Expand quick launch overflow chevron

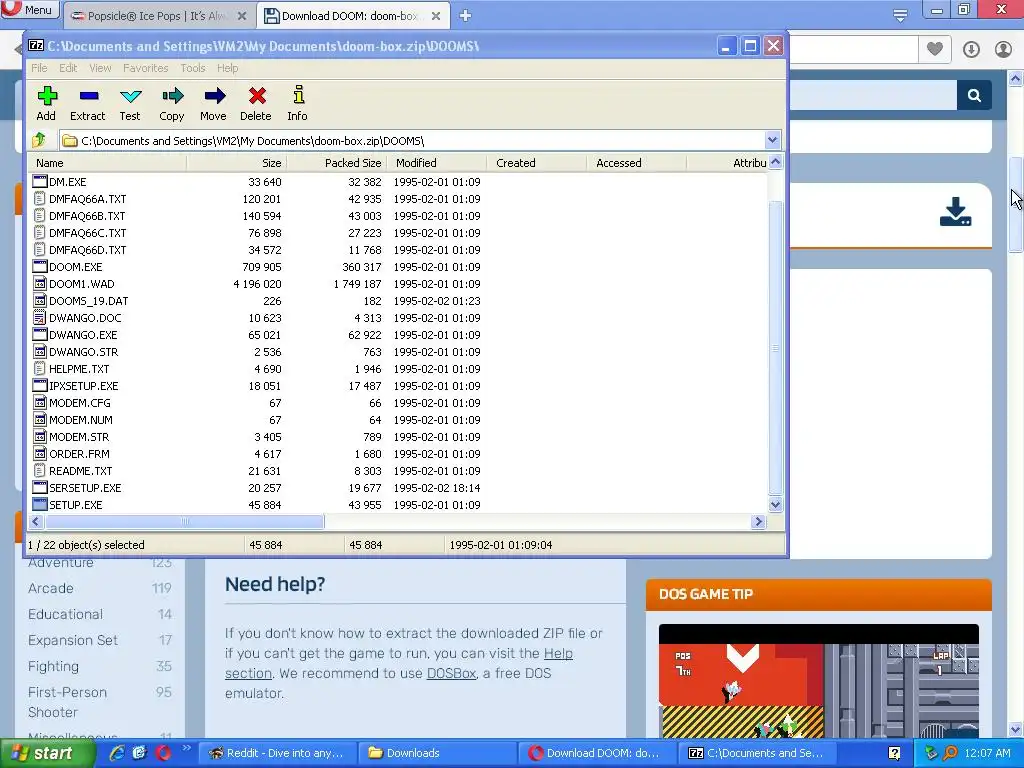[x=186, y=748]
